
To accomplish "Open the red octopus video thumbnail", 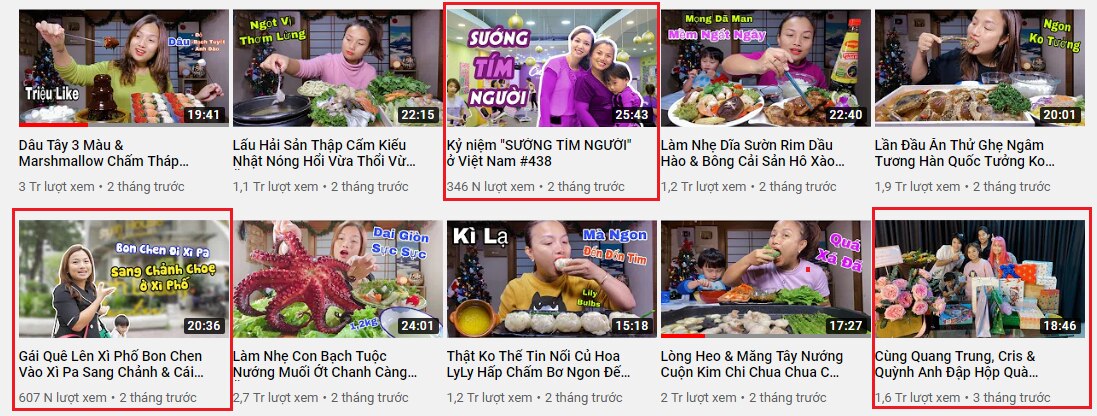I will (x=338, y=279).
